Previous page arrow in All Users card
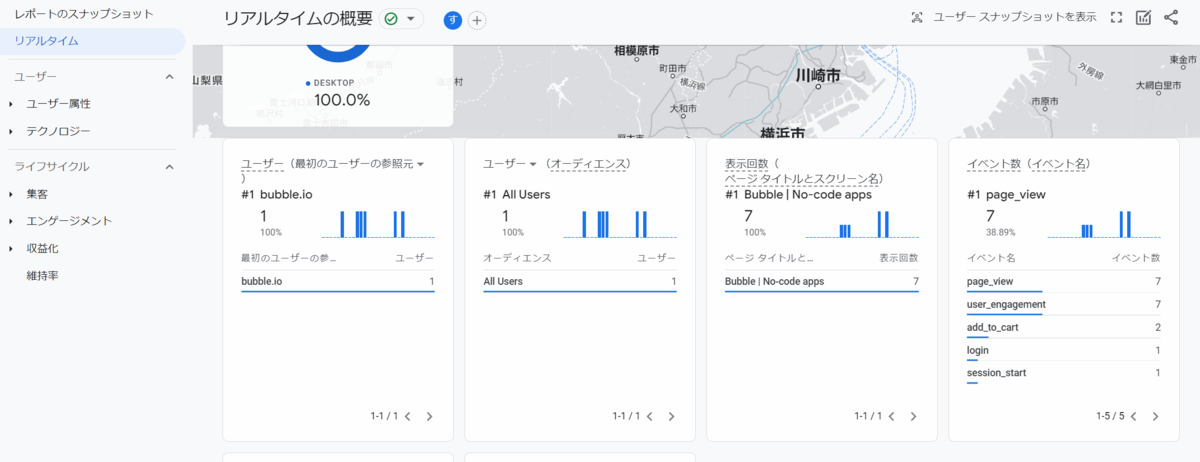Screen dimensions: 1200x462 point(649,416)
